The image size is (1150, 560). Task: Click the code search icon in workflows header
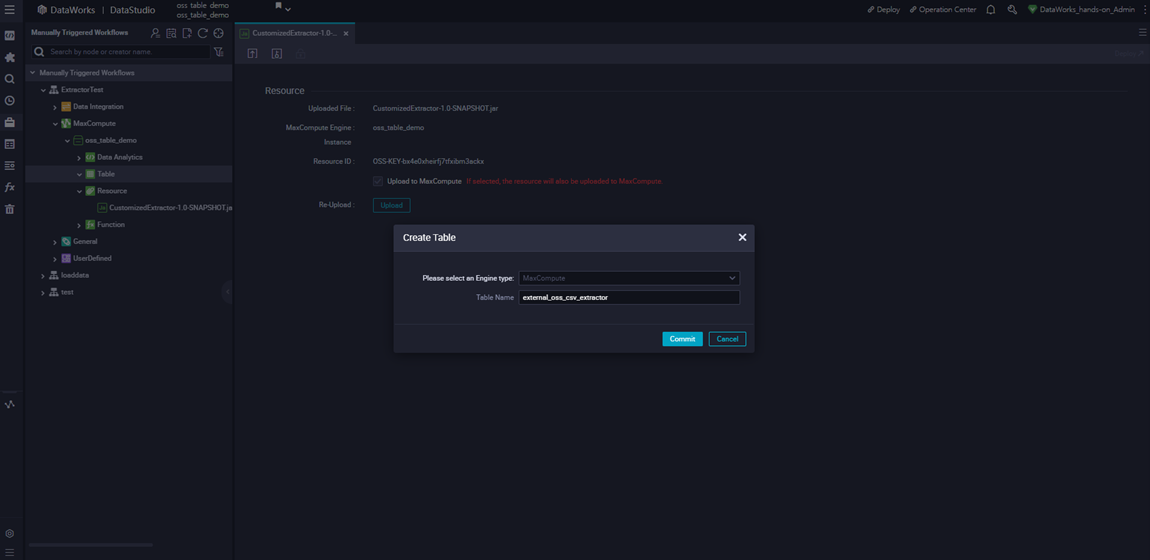[x=171, y=33]
